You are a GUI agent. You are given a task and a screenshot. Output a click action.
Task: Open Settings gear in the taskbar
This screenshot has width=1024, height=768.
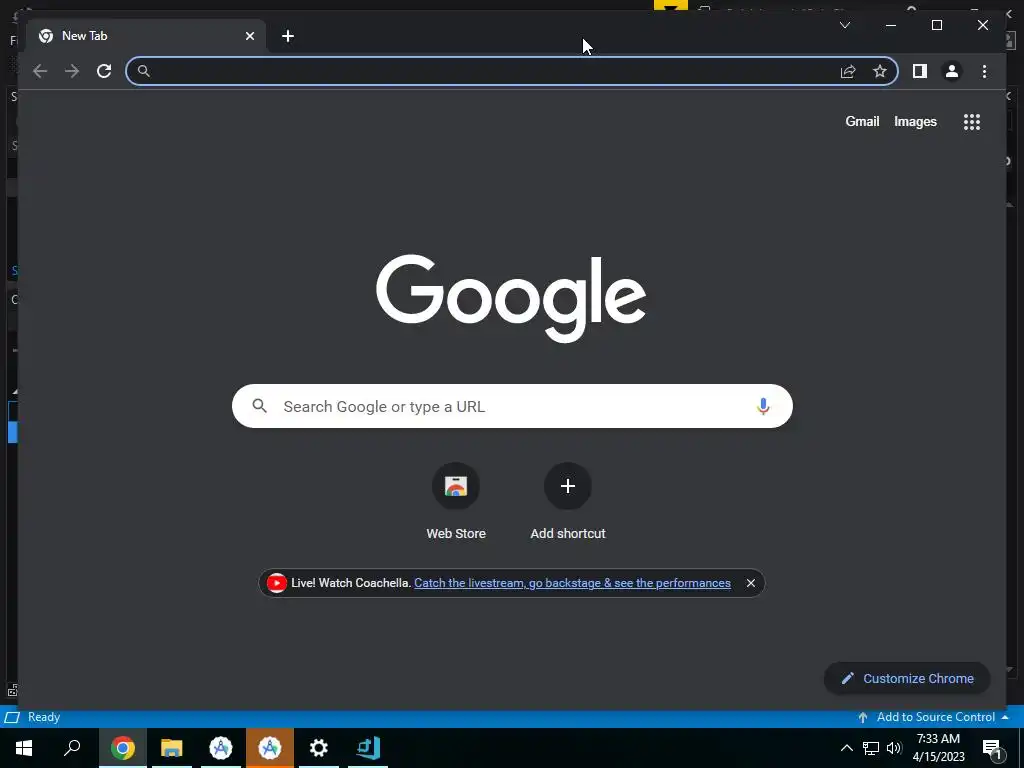(x=319, y=748)
